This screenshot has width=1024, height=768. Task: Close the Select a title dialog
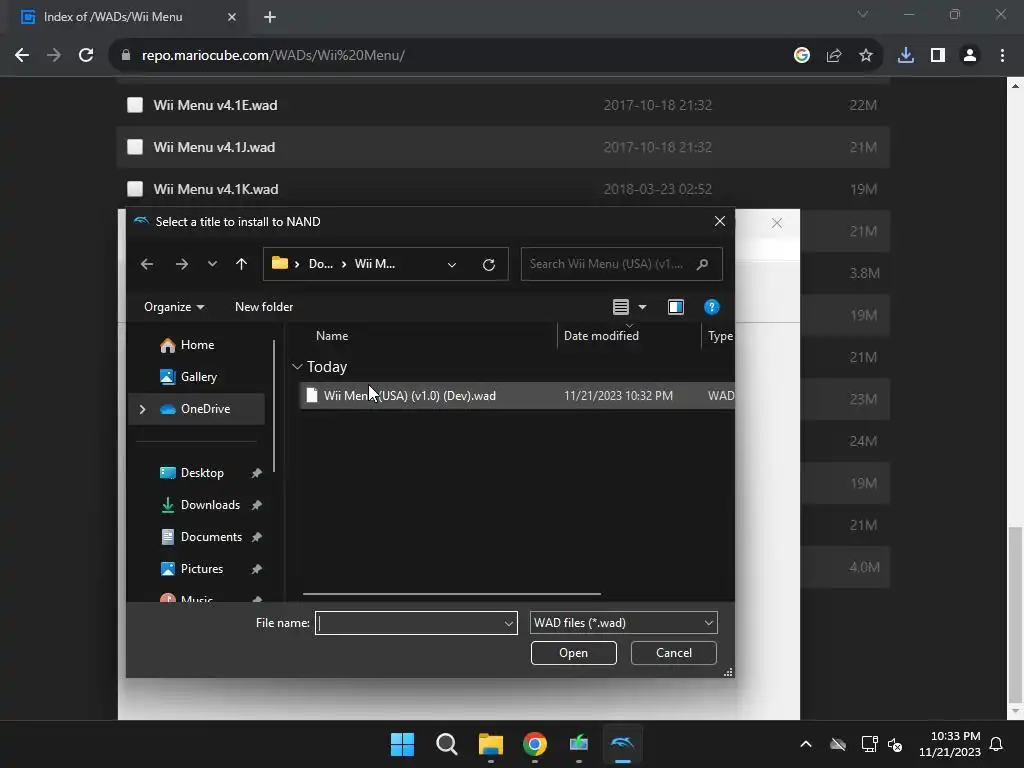coord(720,221)
